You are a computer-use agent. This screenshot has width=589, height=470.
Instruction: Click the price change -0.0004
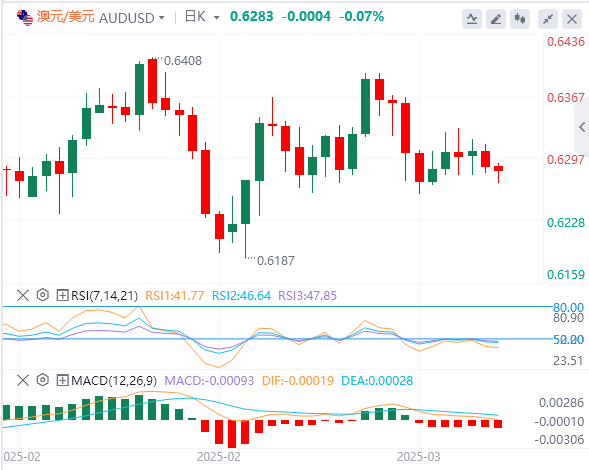(307, 17)
